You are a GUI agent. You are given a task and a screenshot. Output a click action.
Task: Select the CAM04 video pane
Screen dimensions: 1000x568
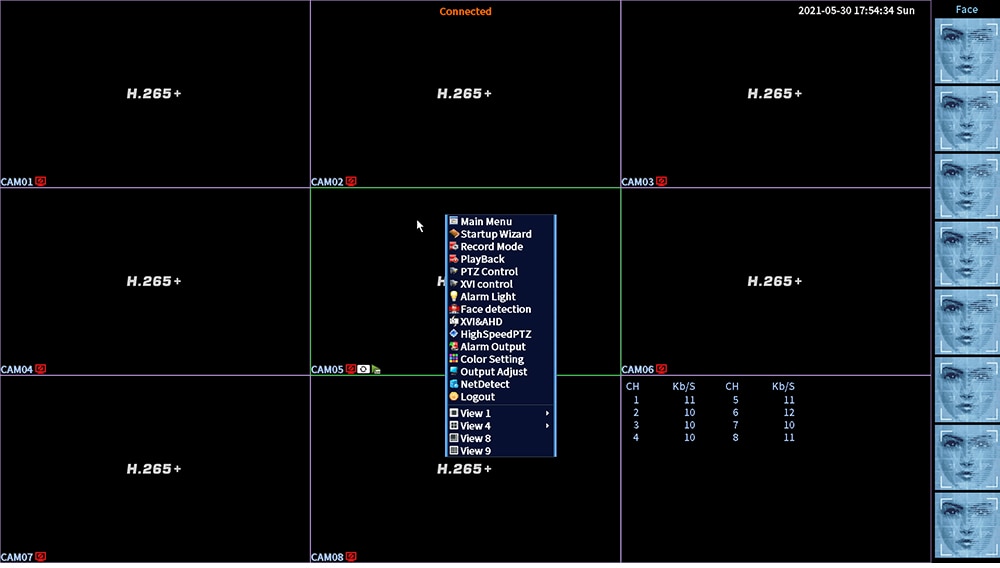point(155,281)
